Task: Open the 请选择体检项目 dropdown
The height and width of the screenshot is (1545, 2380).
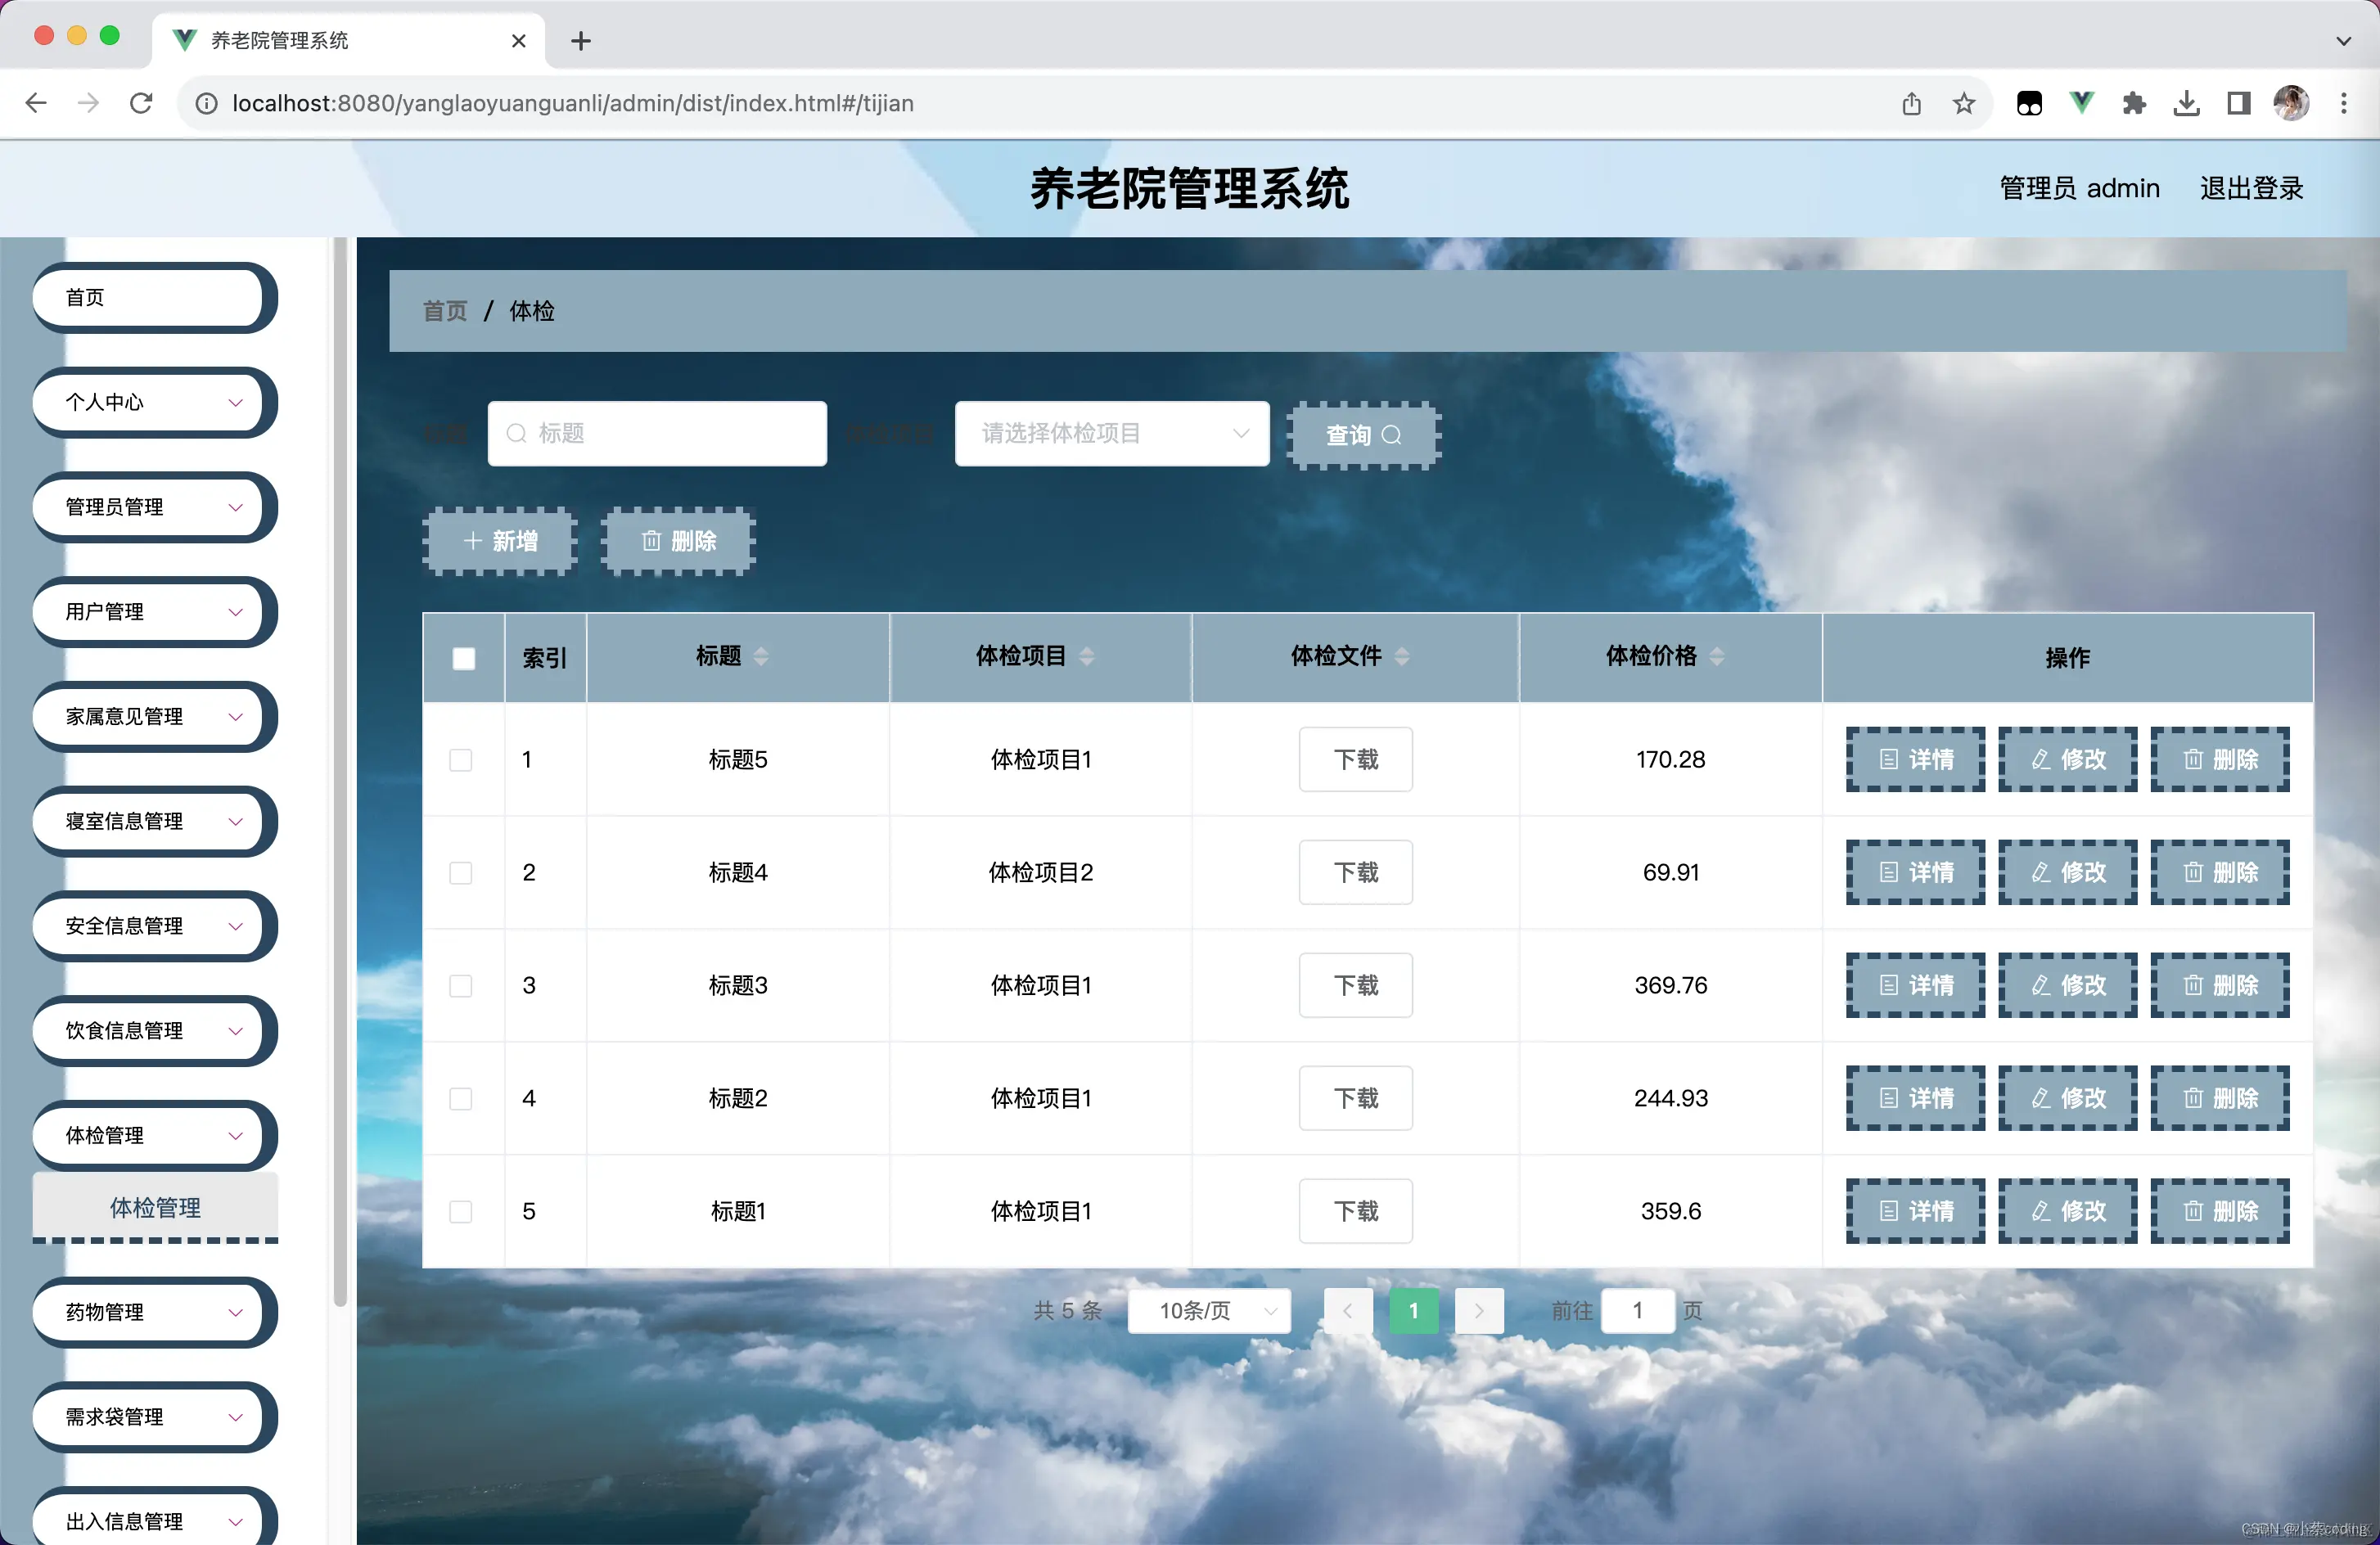Action: point(1111,434)
